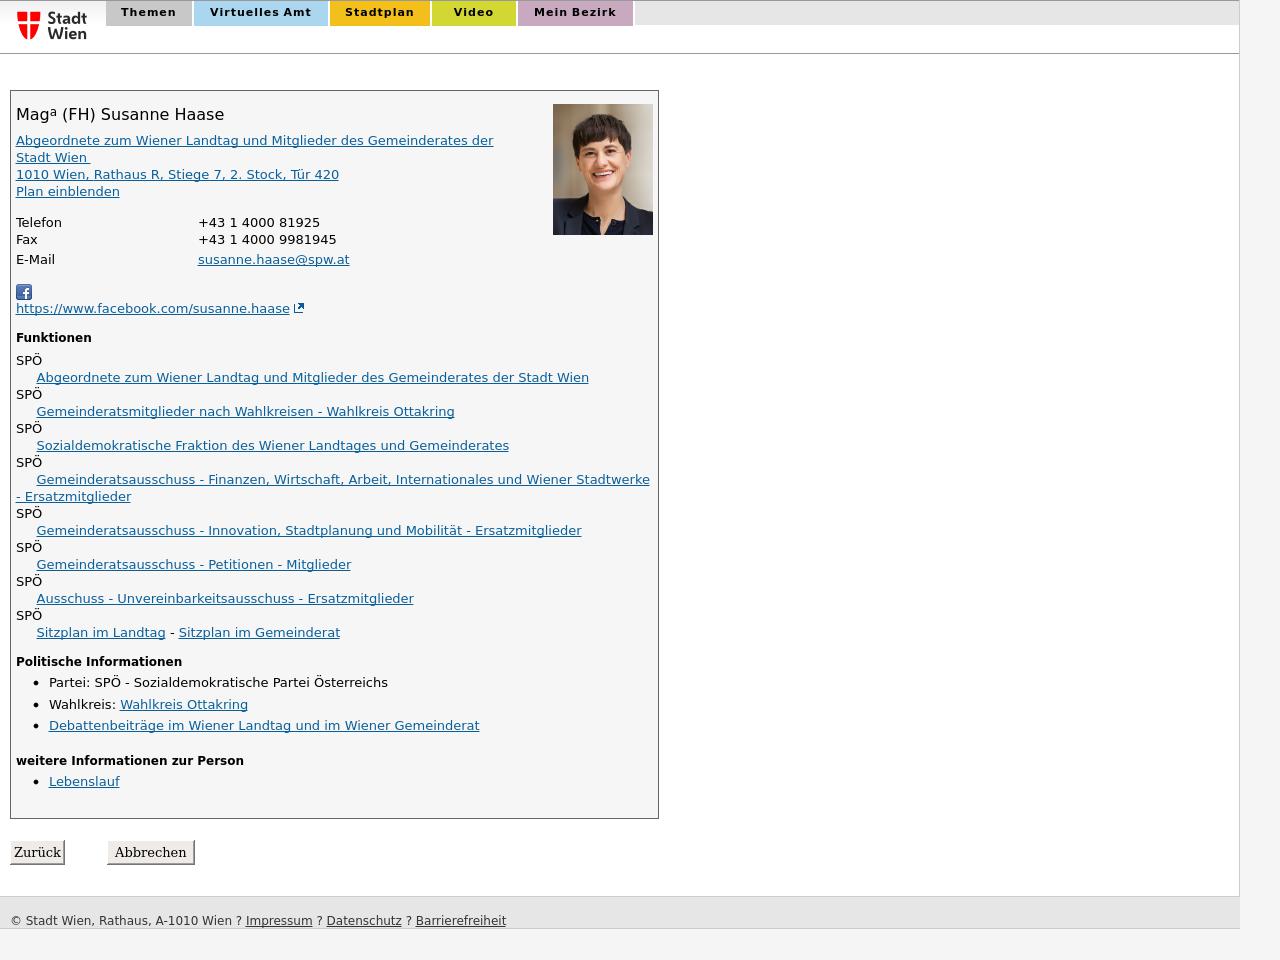Click the Funktionen heading
Viewport: 1280px width, 960px height.
click(x=54, y=337)
